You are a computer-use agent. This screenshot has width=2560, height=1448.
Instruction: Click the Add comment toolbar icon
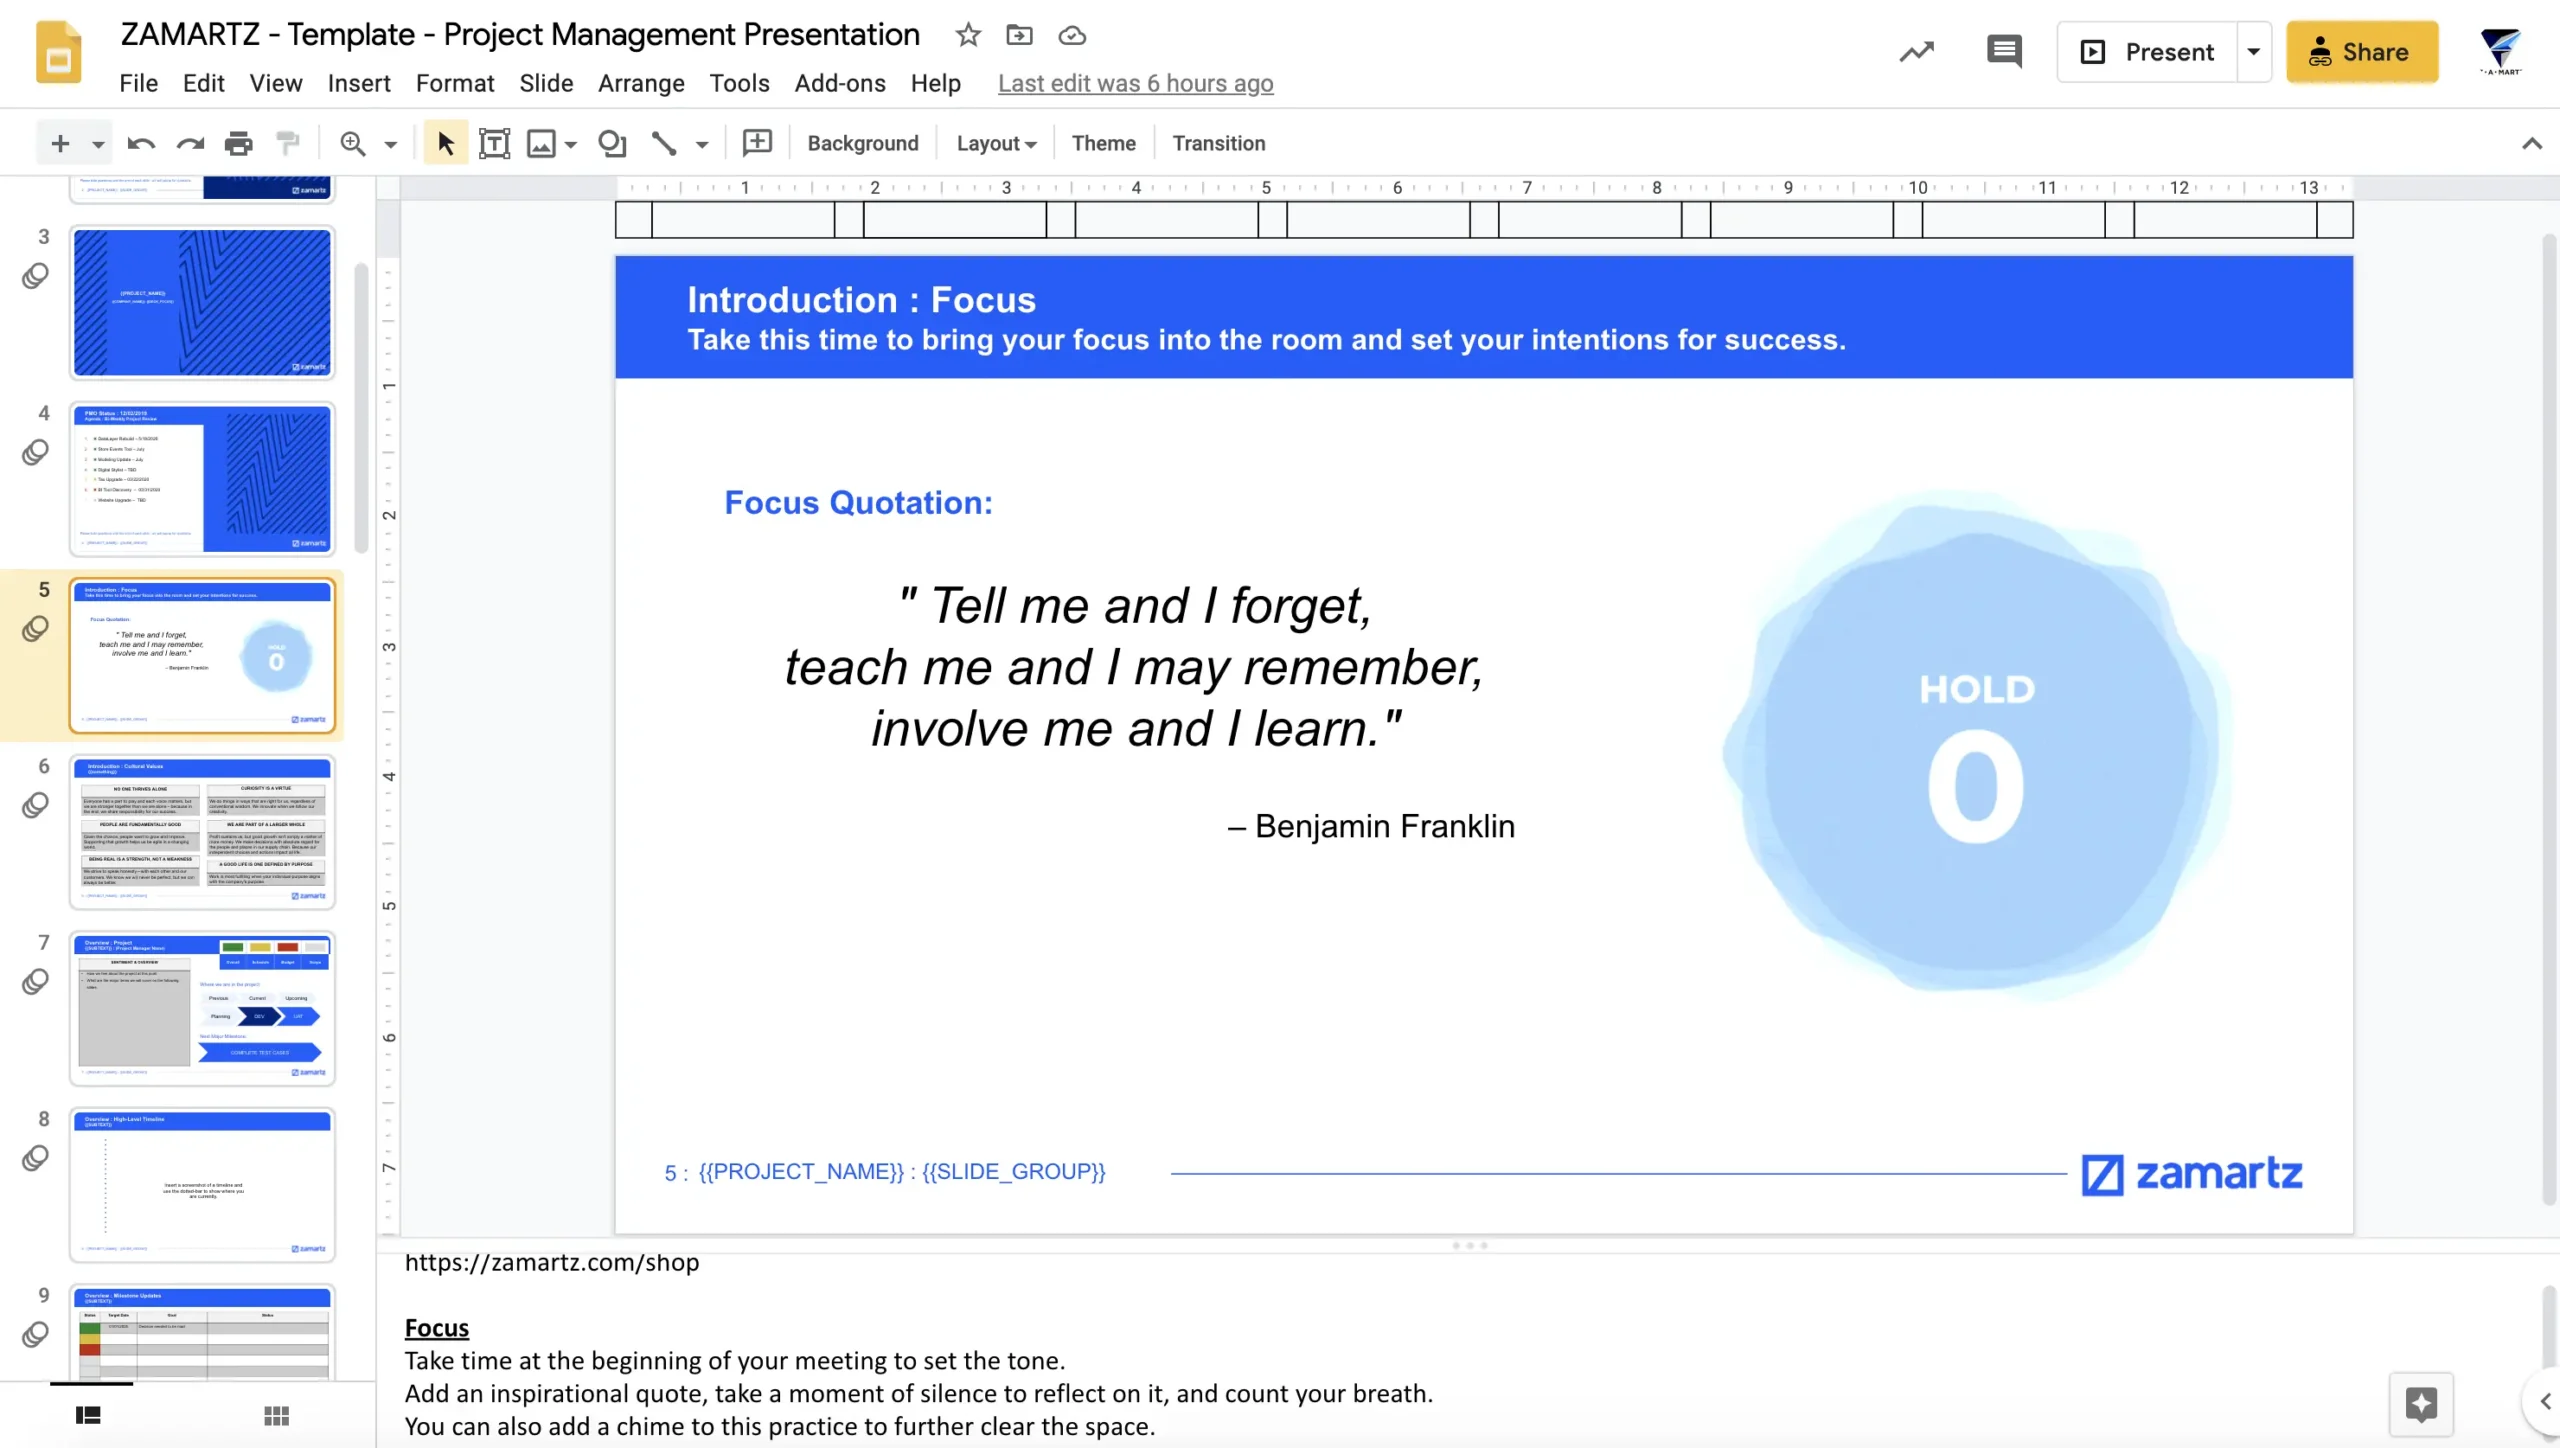coord(757,143)
